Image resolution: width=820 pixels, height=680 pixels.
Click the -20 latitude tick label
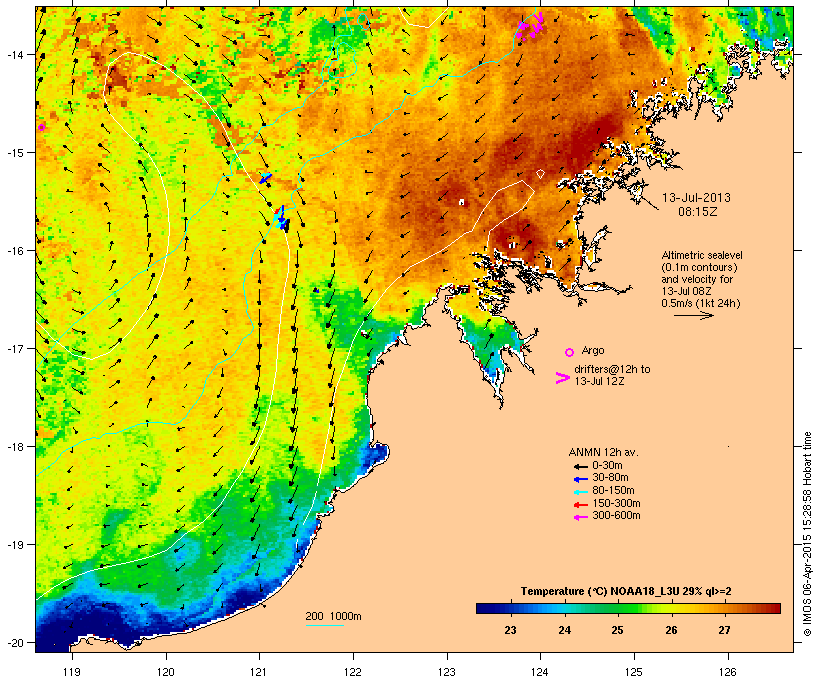tap(14, 643)
